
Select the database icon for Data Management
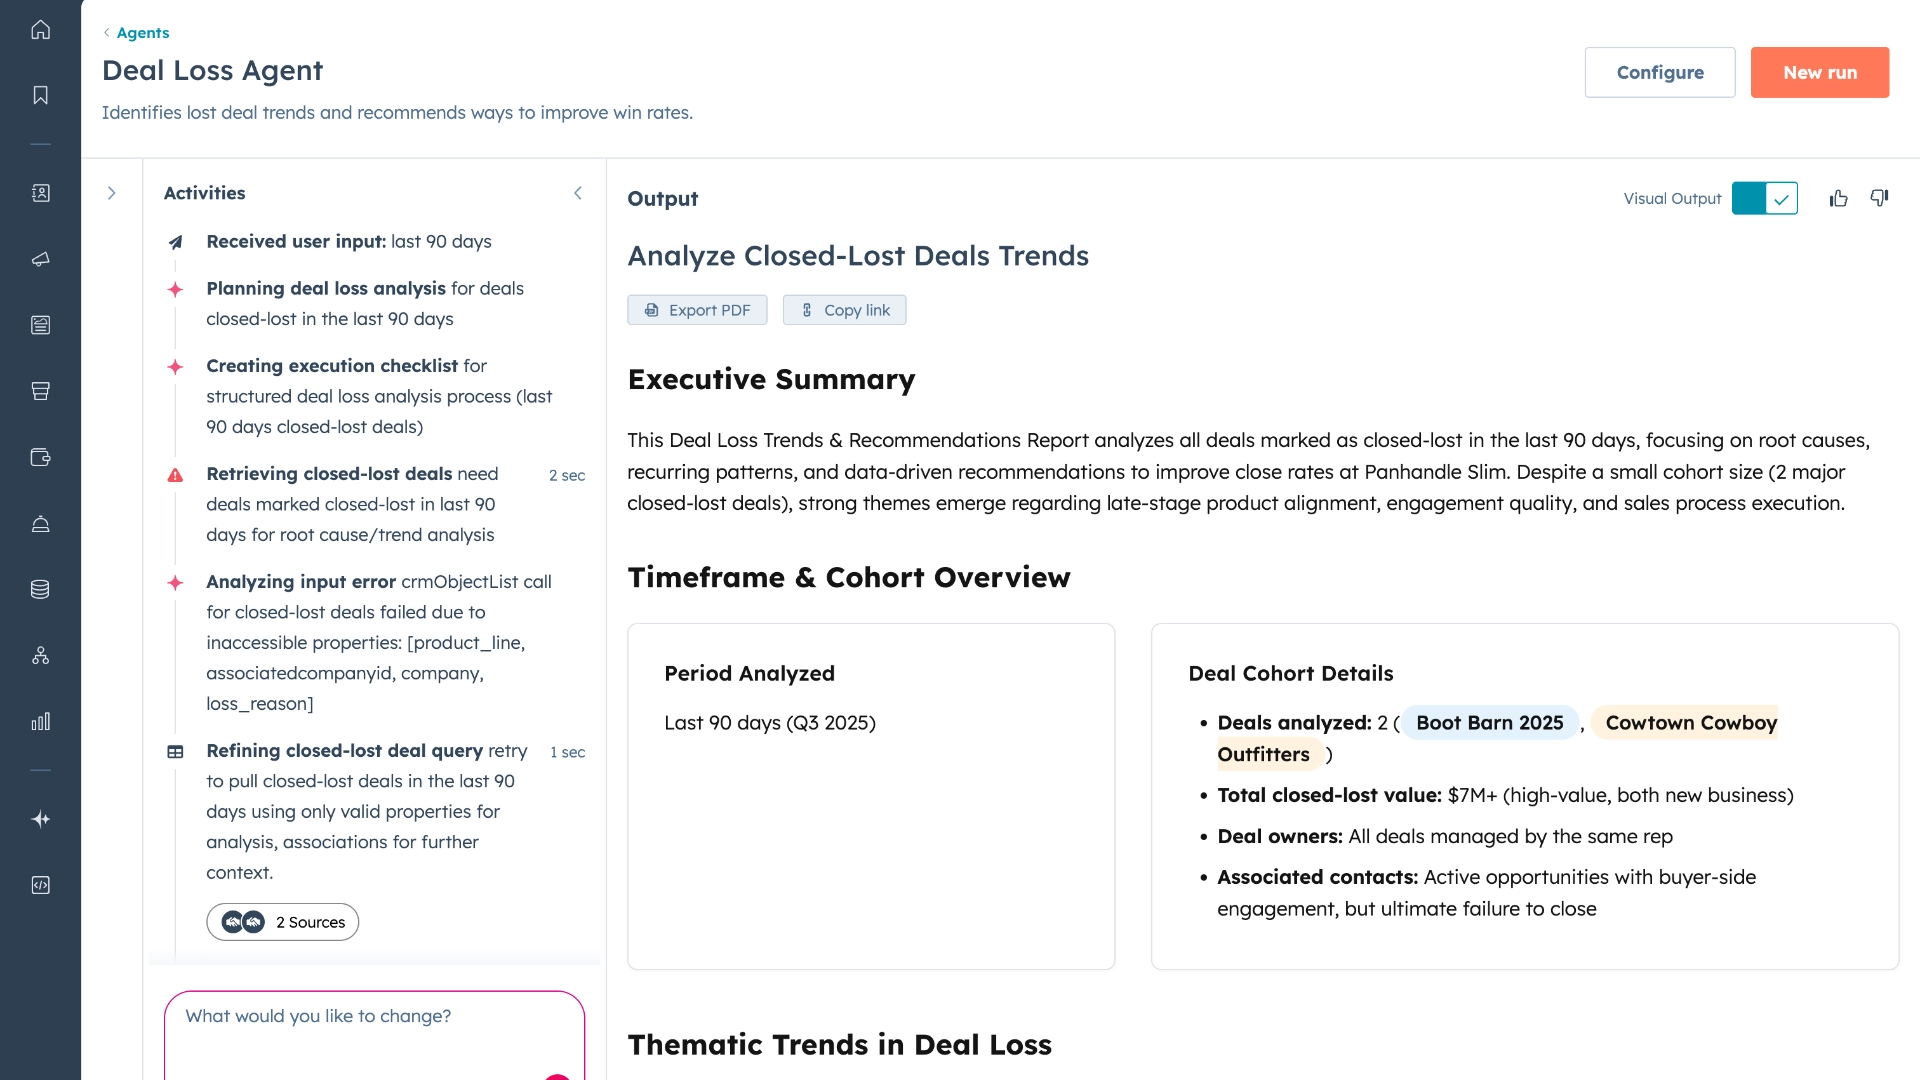click(40, 588)
